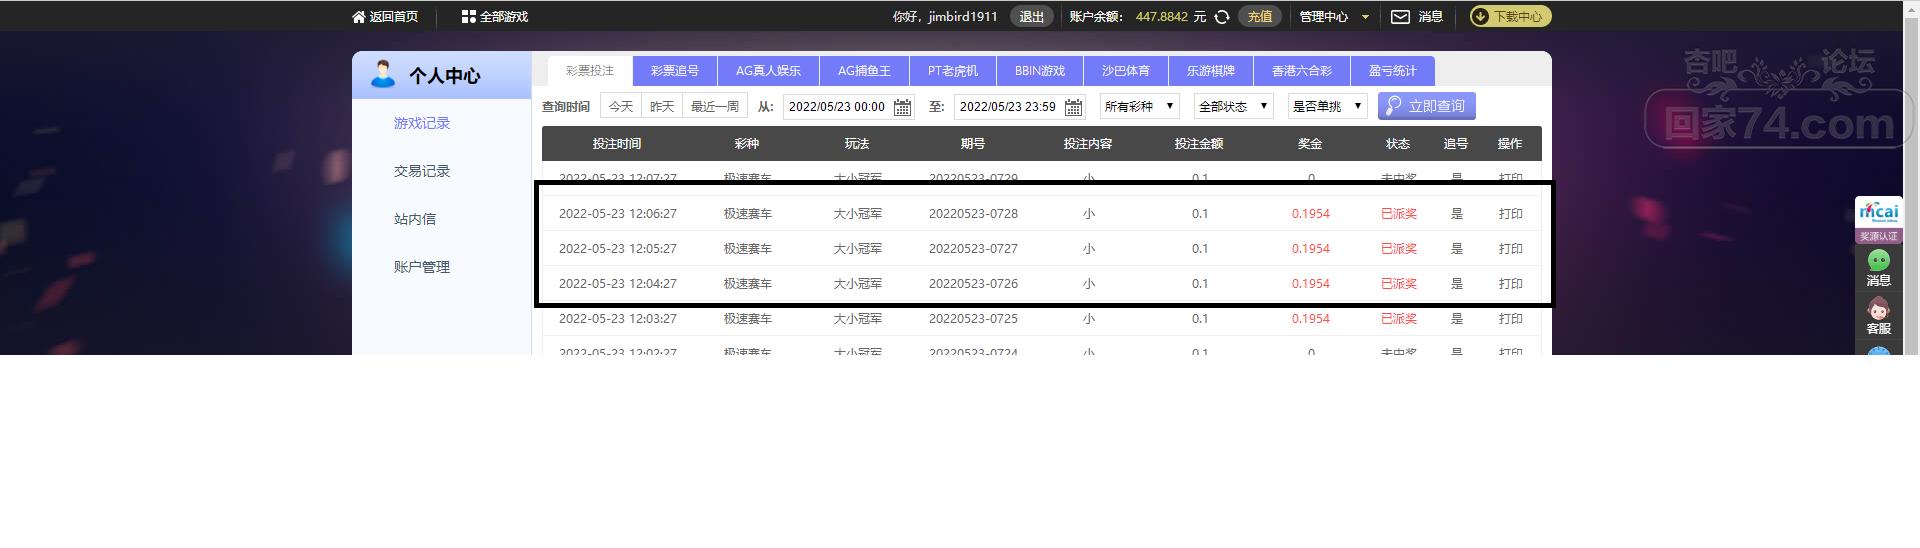This screenshot has height=548, width=1920.
Task: Open the 全部游戏 grid icon
Action: pos(468,17)
